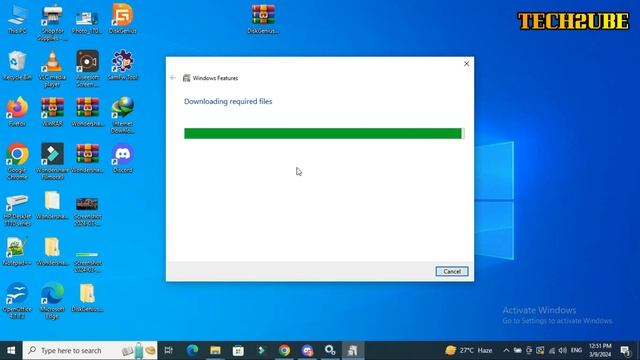
Task: Open the volume control in system tray
Action: pos(563,350)
